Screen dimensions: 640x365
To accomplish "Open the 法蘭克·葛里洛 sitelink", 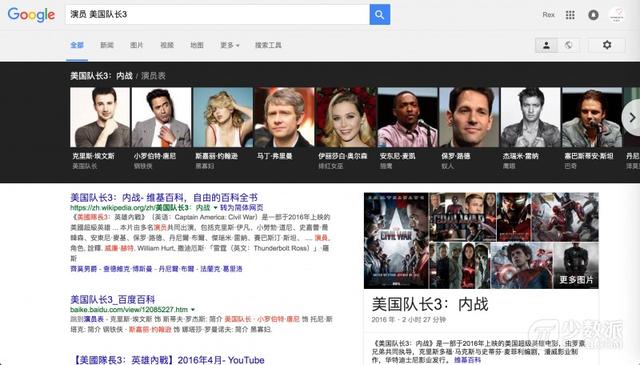I will (221, 269).
